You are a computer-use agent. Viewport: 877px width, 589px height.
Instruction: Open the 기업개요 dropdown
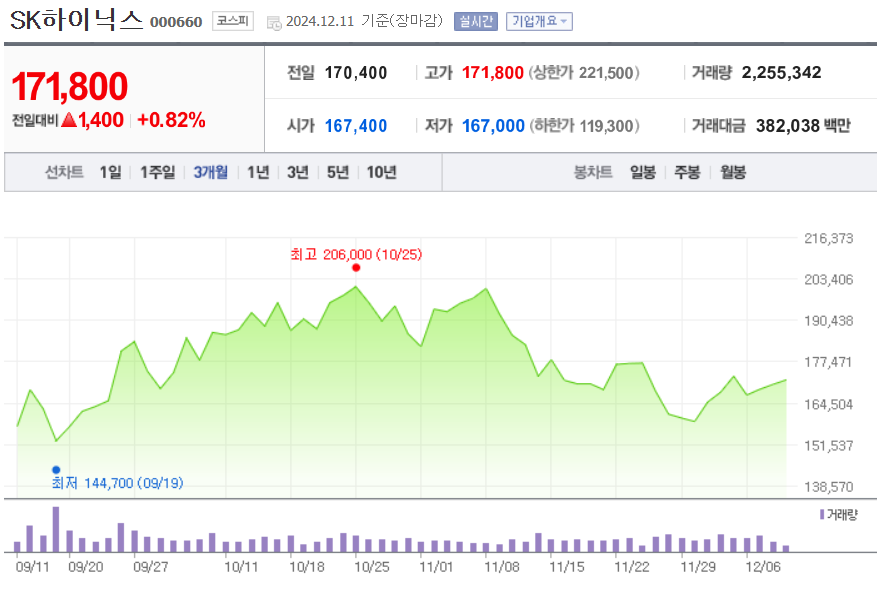tap(539, 22)
